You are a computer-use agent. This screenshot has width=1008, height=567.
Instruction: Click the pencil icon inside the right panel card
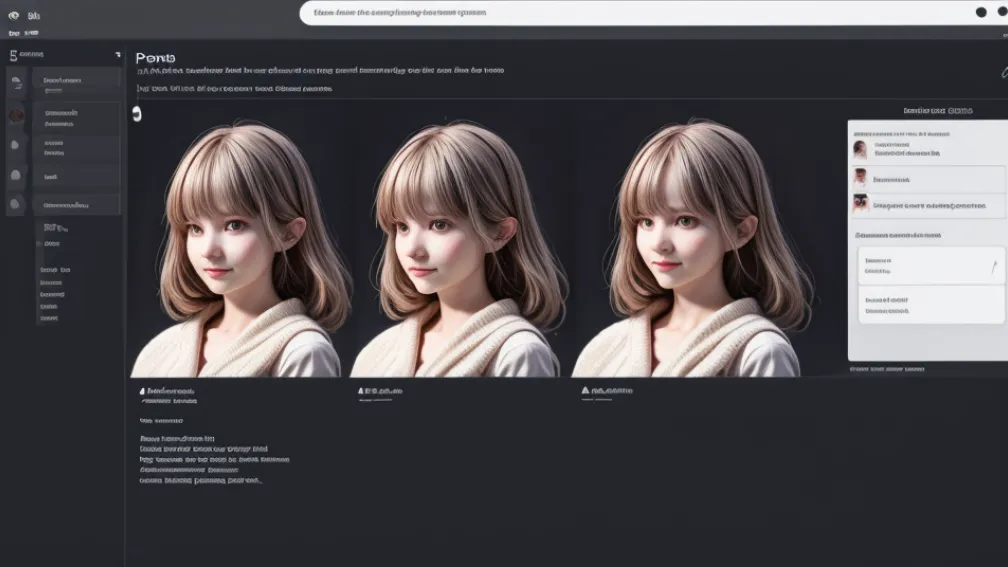(x=993, y=266)
